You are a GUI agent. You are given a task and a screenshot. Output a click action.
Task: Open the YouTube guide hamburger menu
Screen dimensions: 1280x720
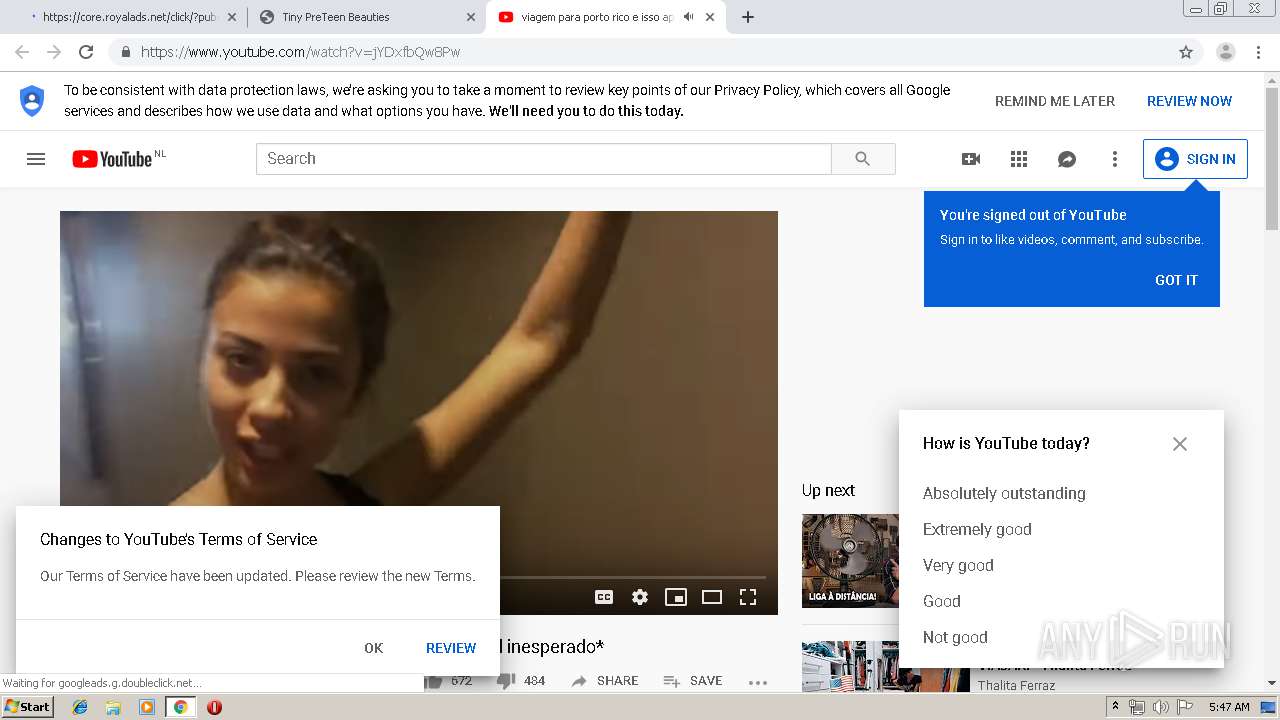coord(36,159)
